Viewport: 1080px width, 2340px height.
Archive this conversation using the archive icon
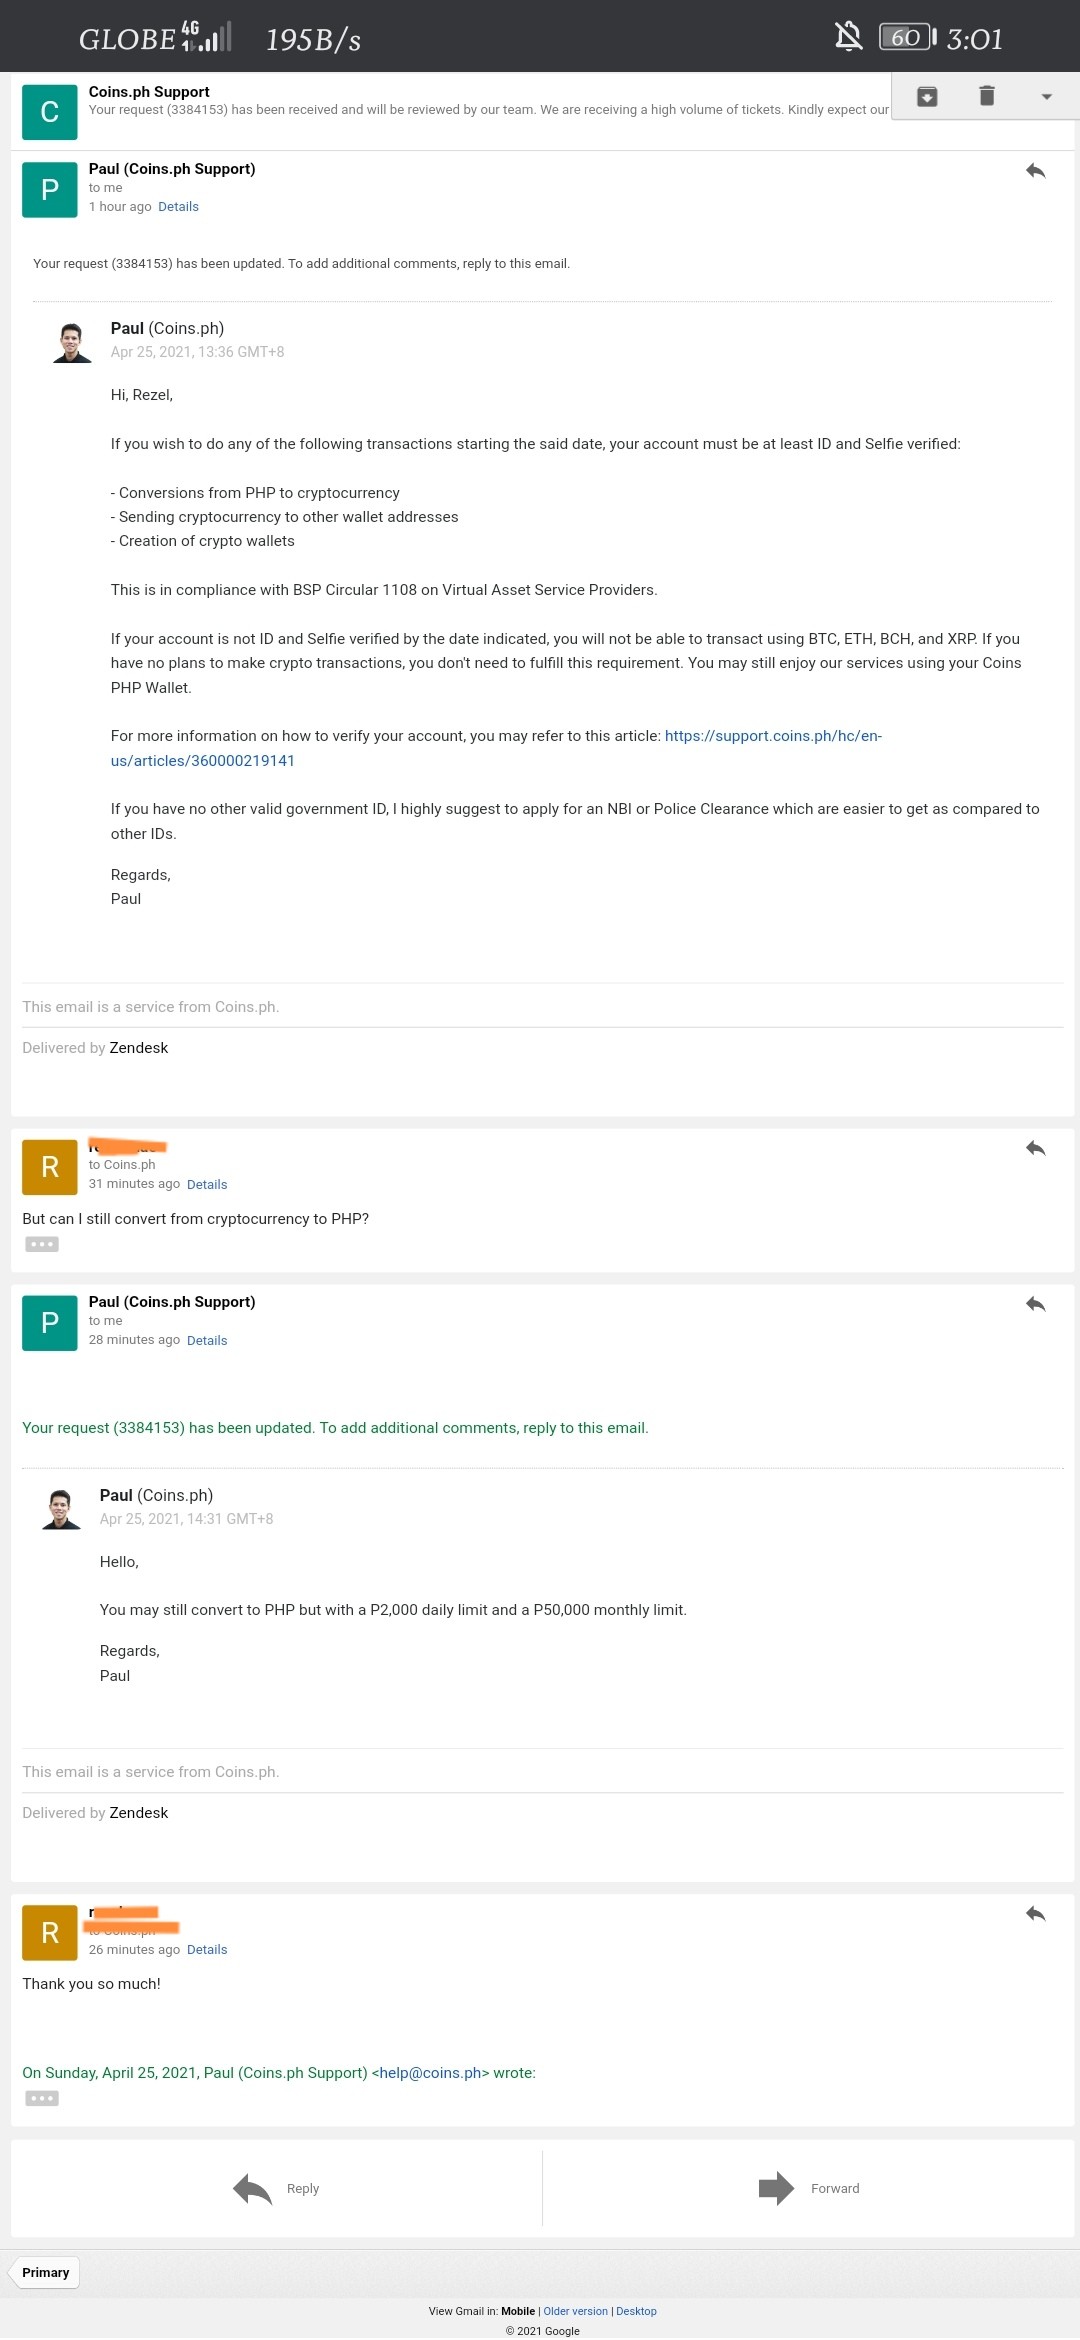pos(927,96)
